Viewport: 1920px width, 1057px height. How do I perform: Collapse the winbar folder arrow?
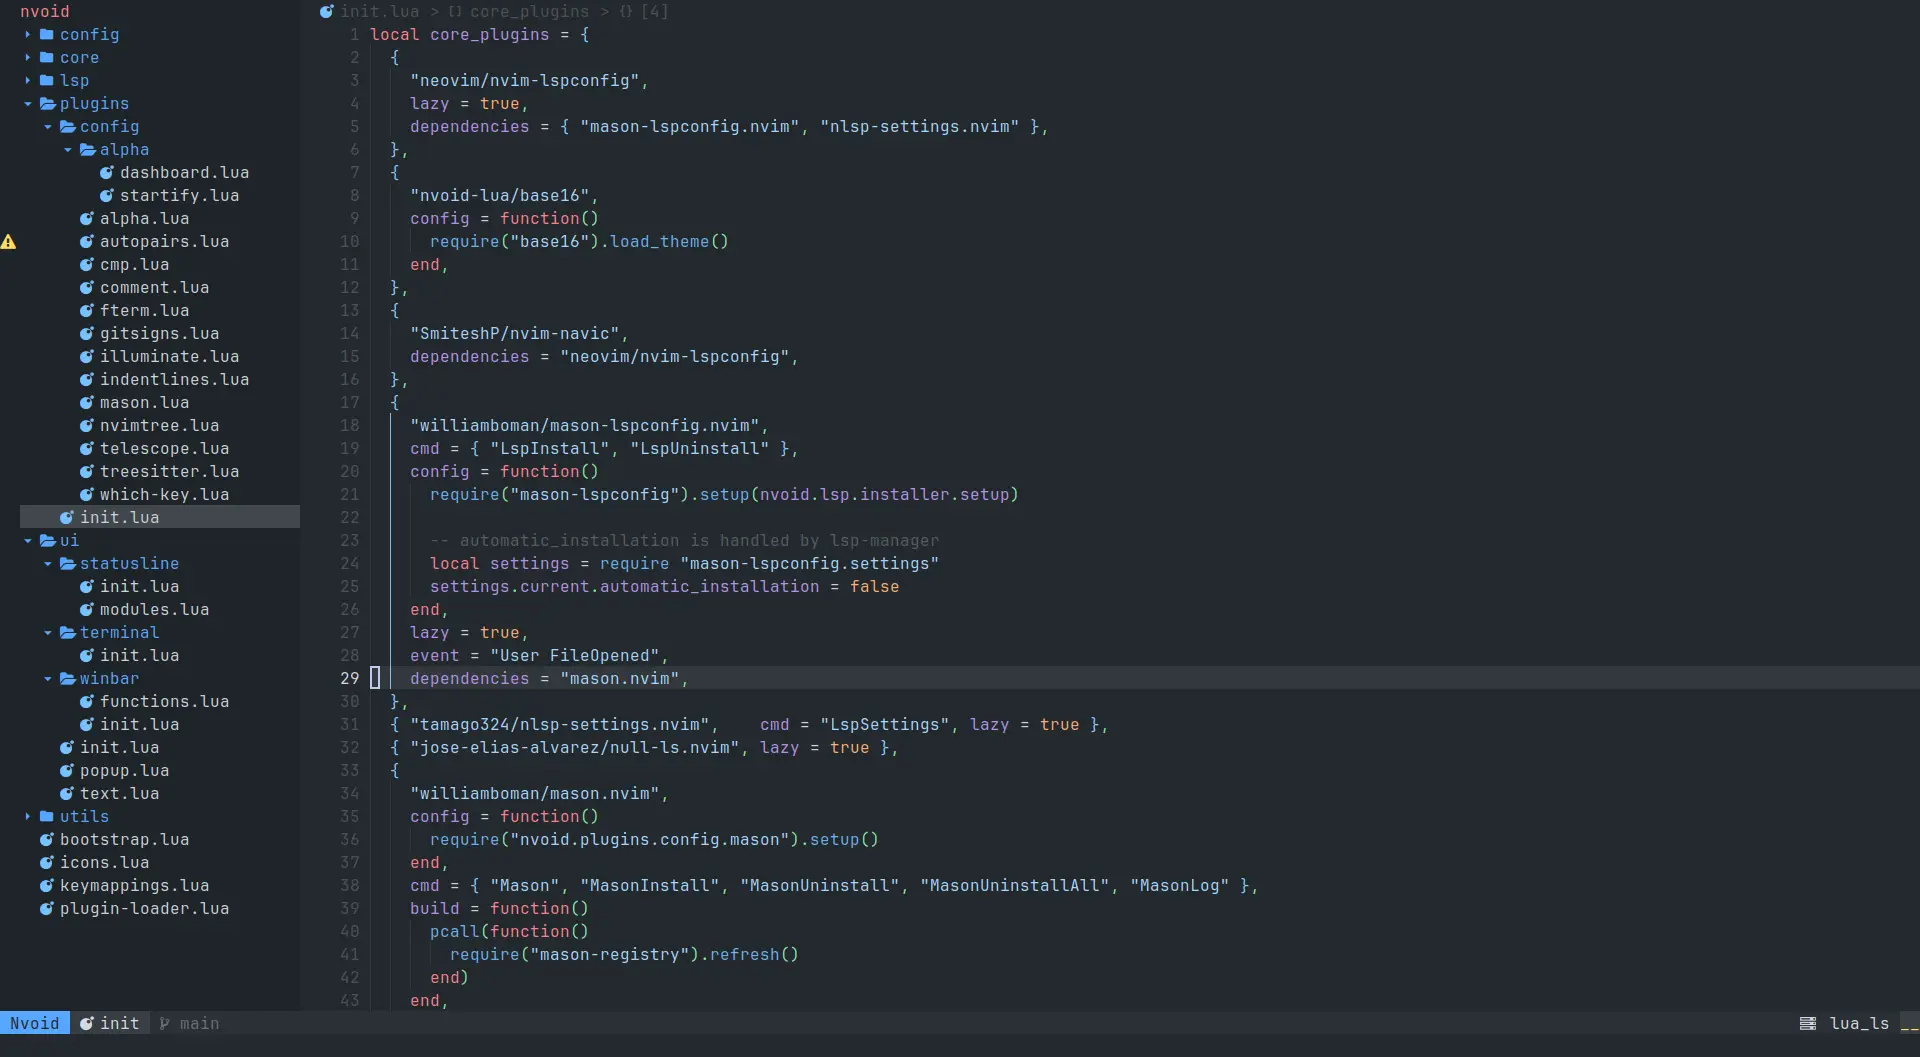click(x=48, y=679)
